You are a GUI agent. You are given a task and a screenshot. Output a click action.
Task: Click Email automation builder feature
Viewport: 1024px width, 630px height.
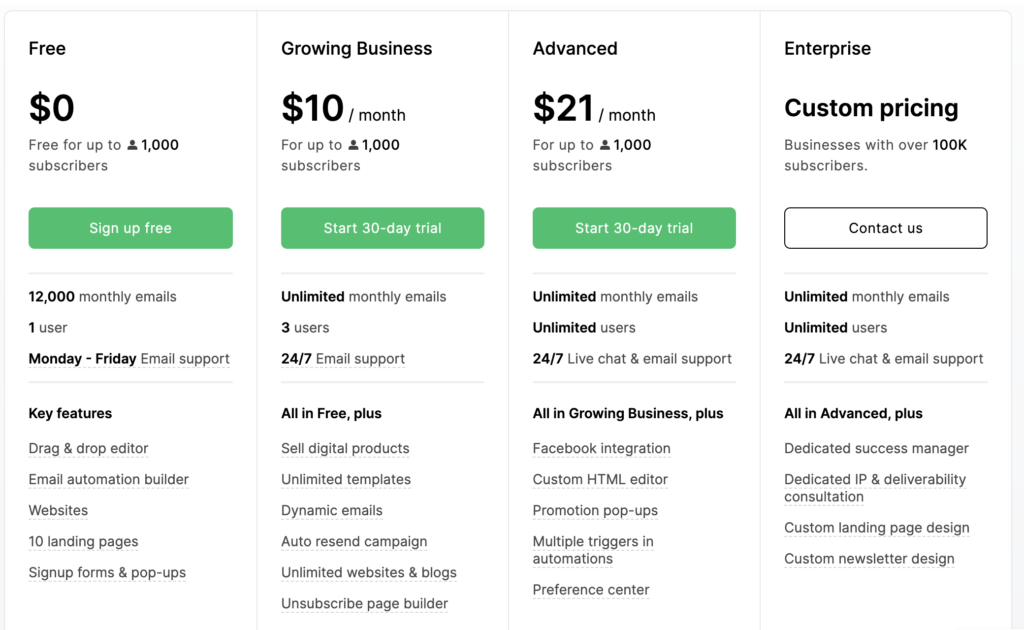click(108, 480)
